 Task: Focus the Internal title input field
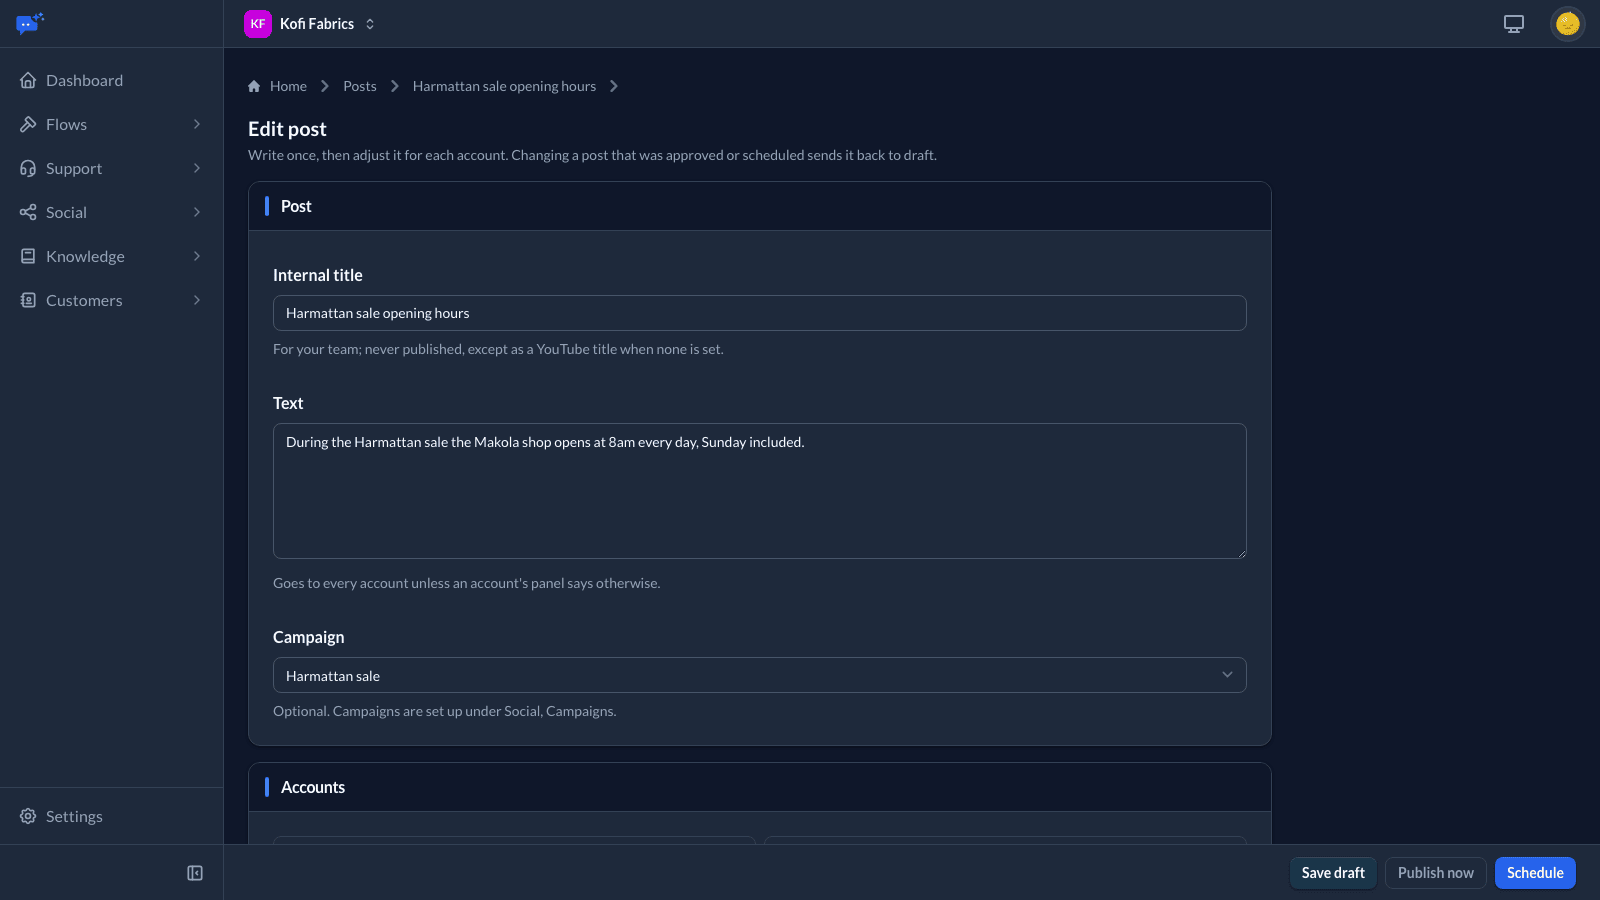(760, 313)
